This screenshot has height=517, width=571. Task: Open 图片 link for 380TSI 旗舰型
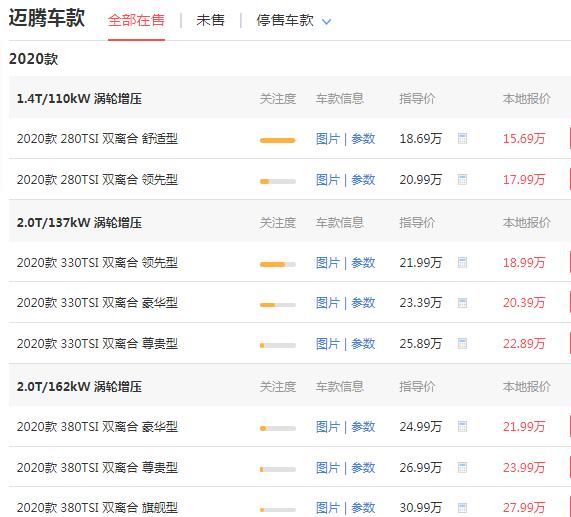point(328,507)
